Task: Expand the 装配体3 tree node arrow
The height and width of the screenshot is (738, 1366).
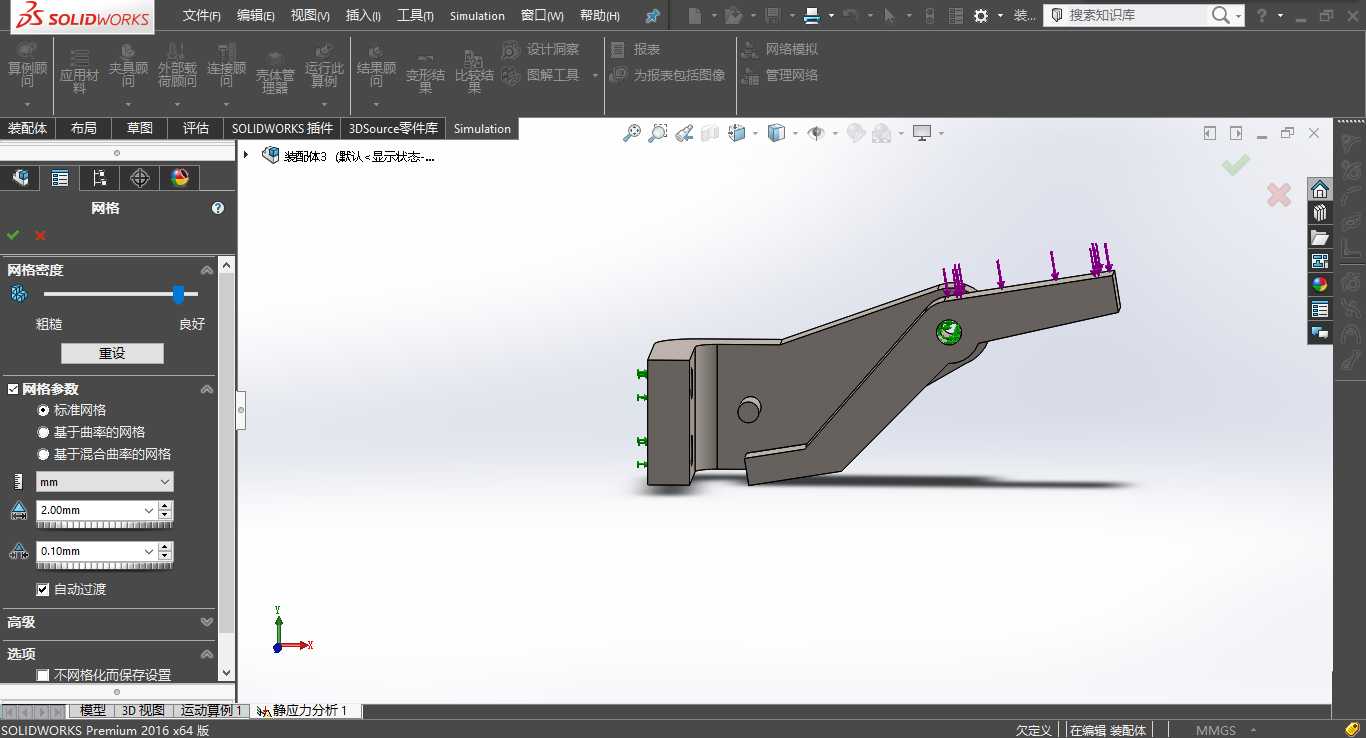Action: click(246, 155)
